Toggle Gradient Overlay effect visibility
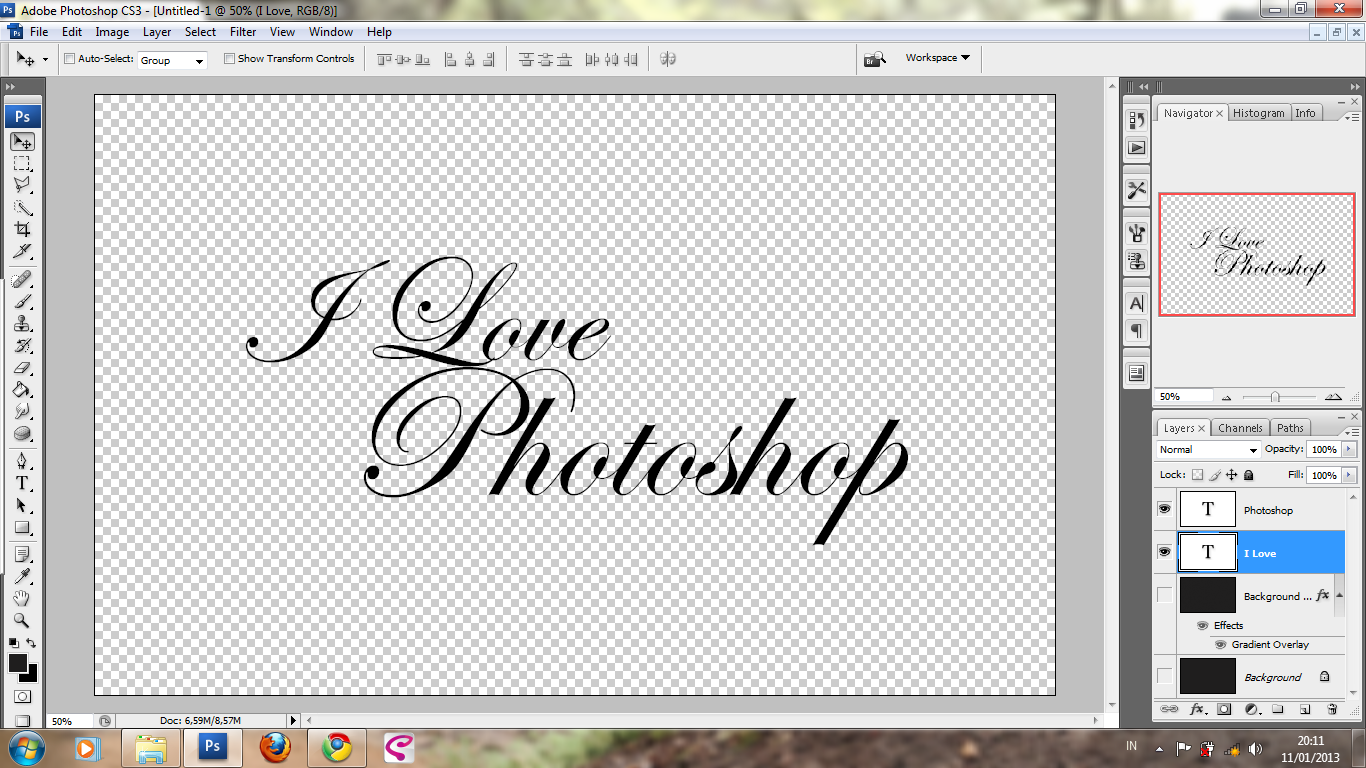 click(1220, 644)
